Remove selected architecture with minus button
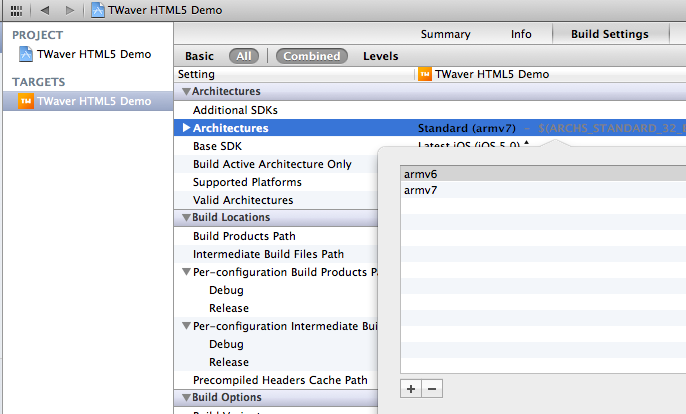 [x=432, y=389]
